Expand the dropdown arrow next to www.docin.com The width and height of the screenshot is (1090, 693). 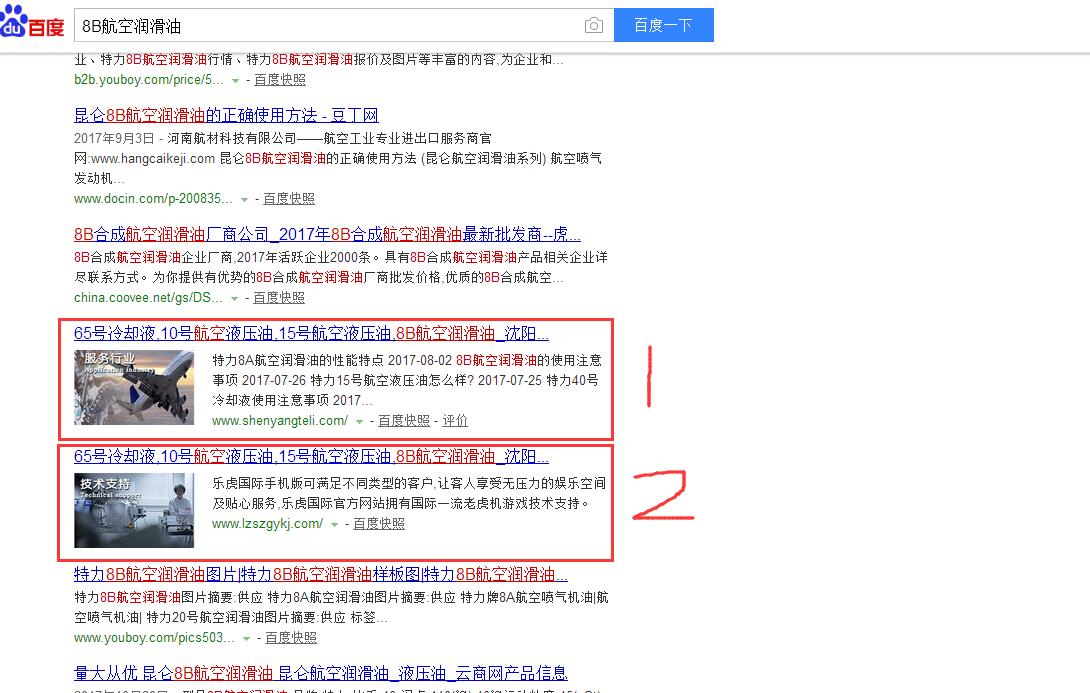[244, 199]
